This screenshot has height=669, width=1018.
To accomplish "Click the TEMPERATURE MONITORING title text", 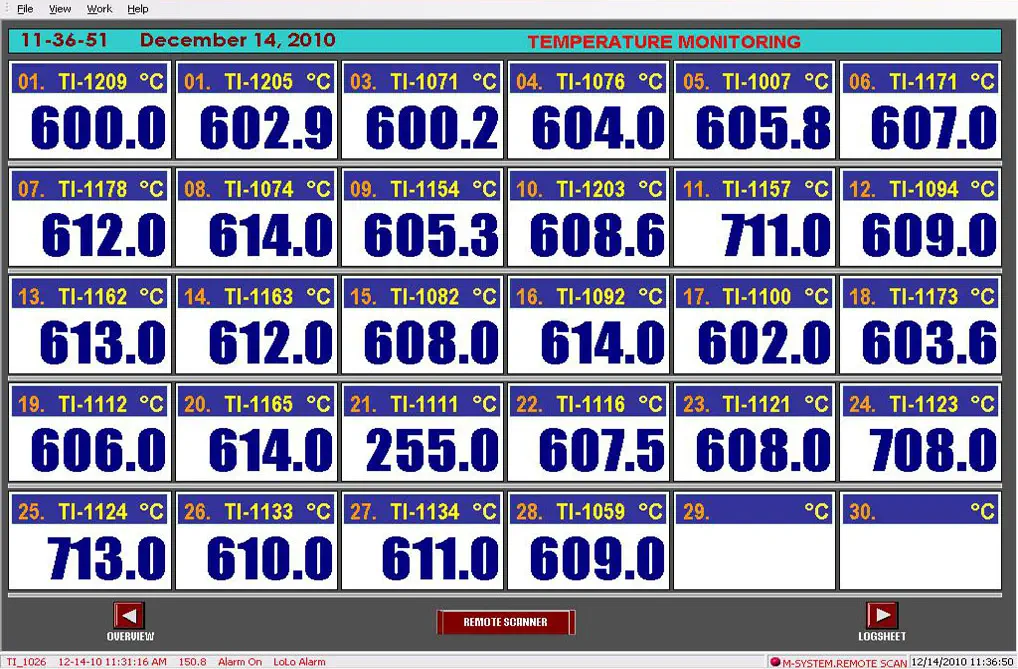I will pyautogui.click(x=664, y=42).
